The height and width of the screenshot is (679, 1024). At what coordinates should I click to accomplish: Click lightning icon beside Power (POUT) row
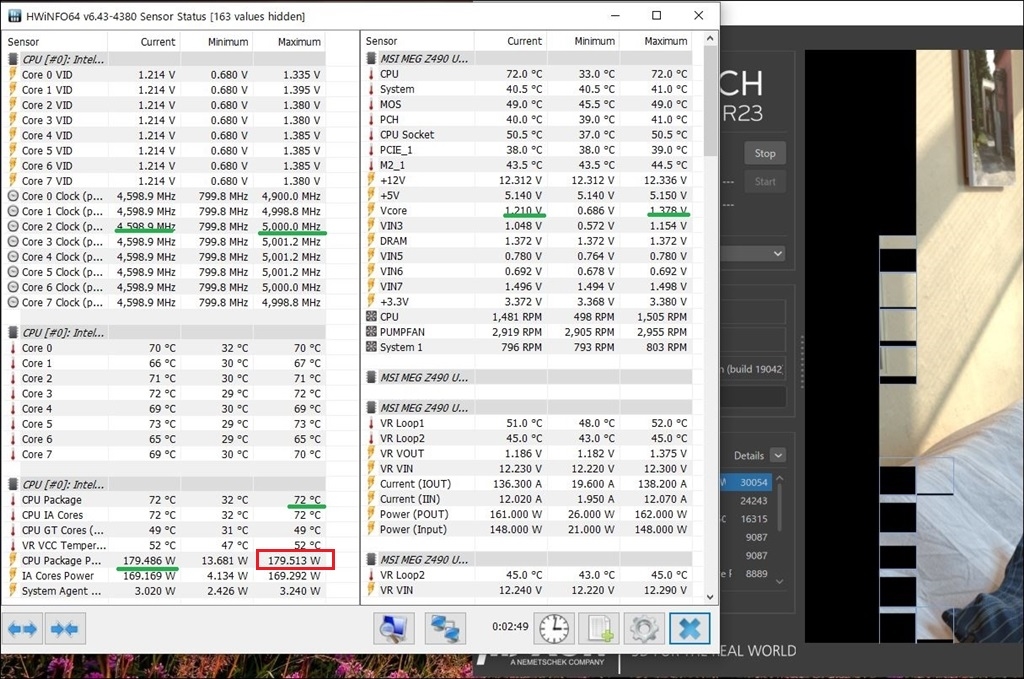pos(371,514)
